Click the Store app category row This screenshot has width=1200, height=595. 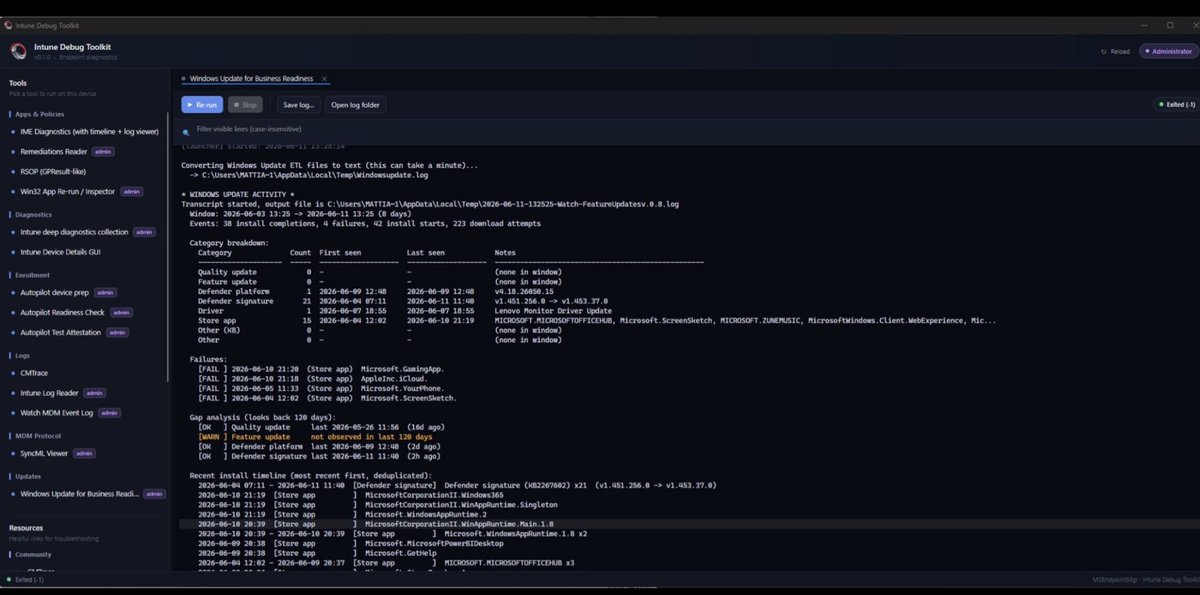point(597,320)
